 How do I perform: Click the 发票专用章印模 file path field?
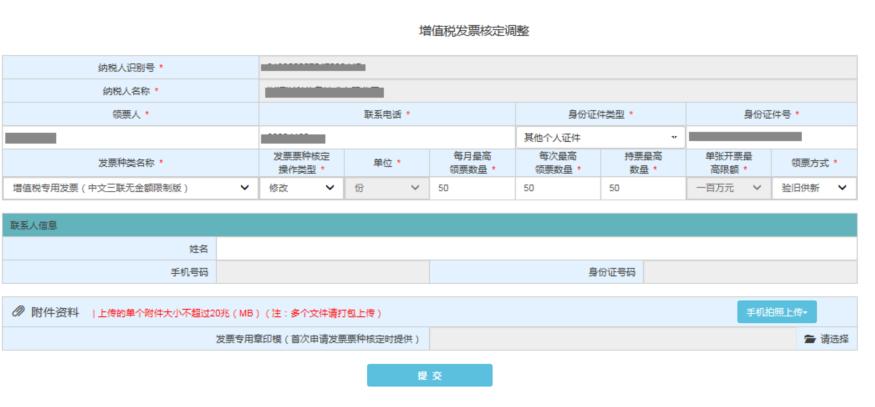click(x=612, y=340)
